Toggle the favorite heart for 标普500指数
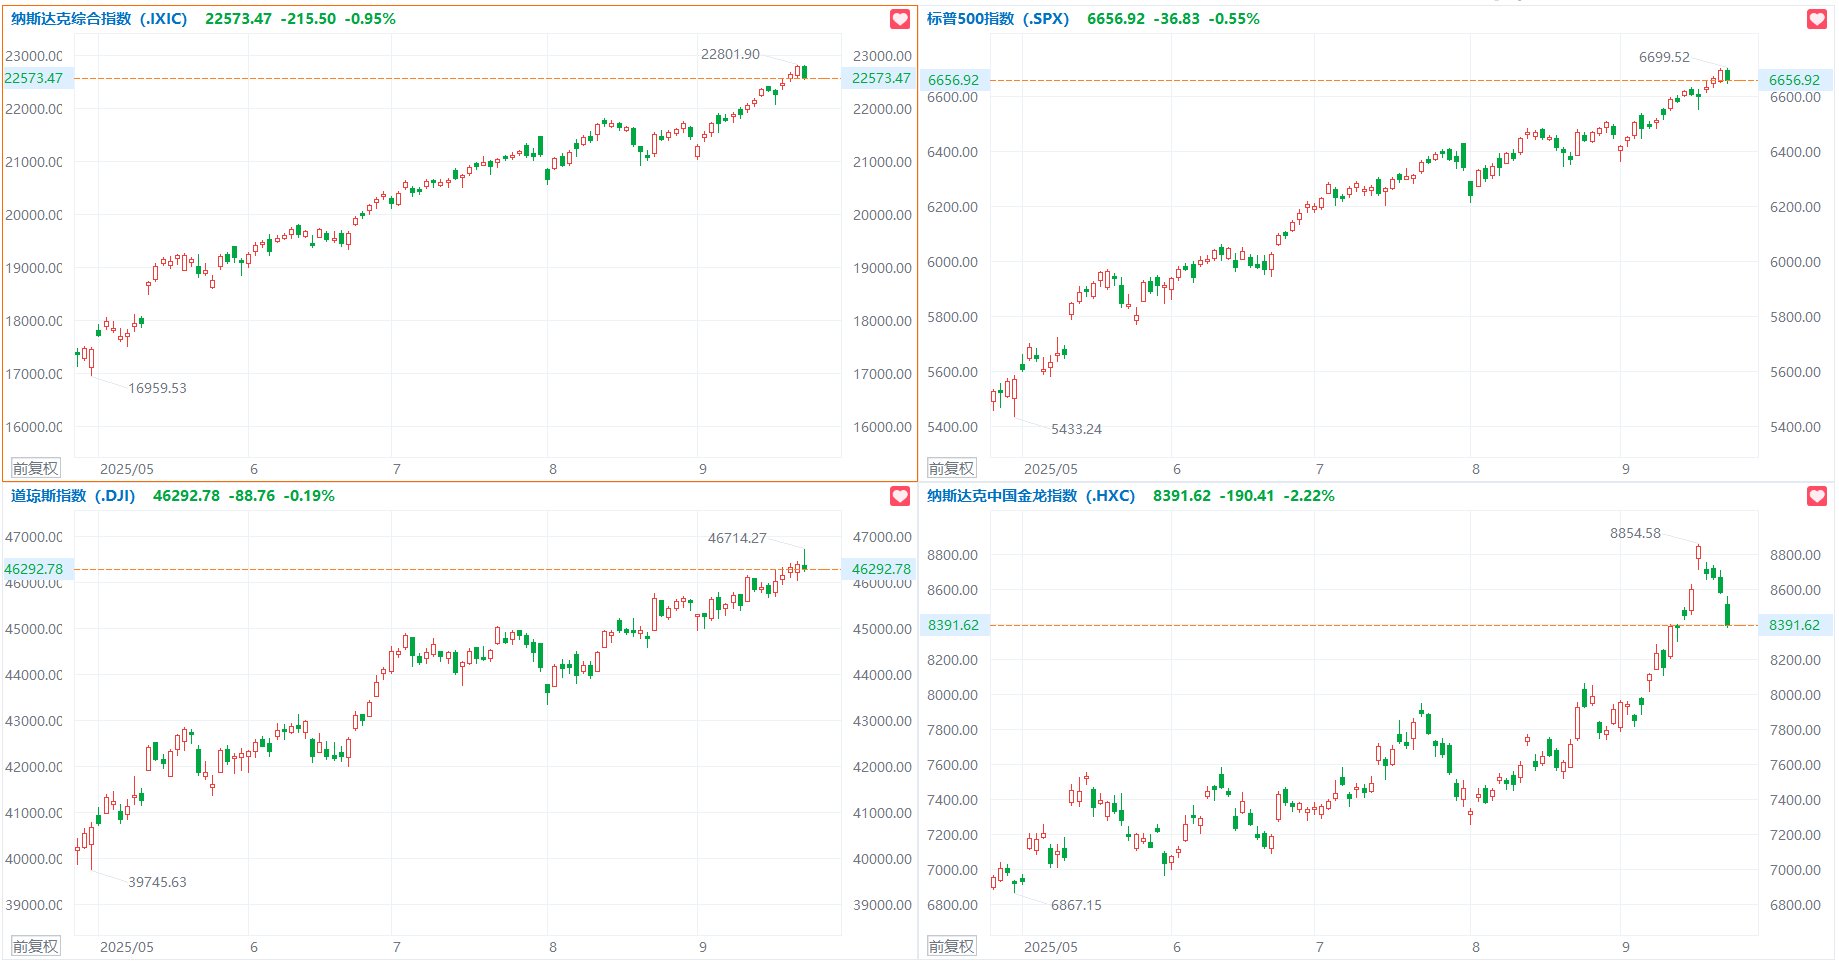This screenshot has width=1839, height=964. click(1817, 19)
